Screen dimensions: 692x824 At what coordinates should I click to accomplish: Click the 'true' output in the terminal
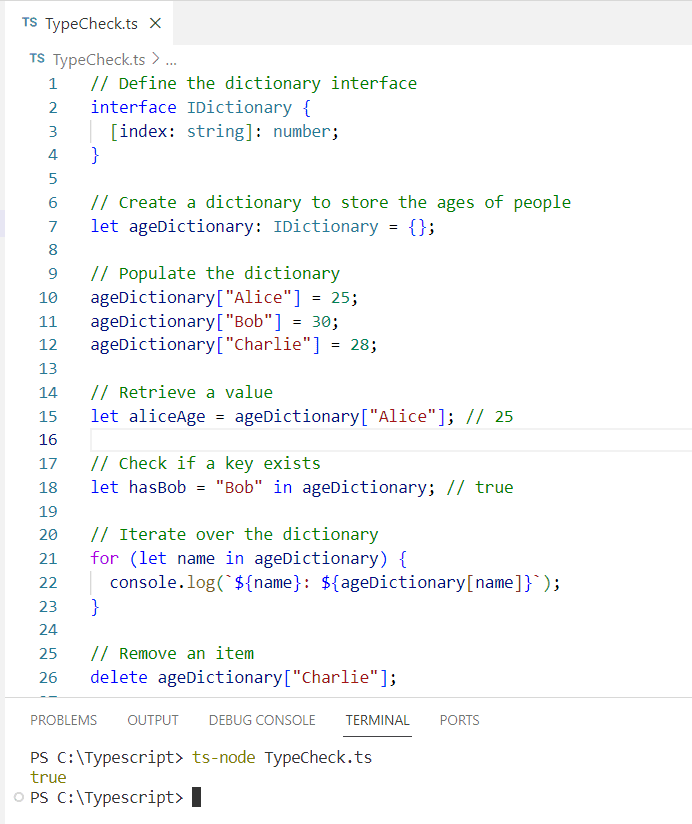(x=48, y=777)
